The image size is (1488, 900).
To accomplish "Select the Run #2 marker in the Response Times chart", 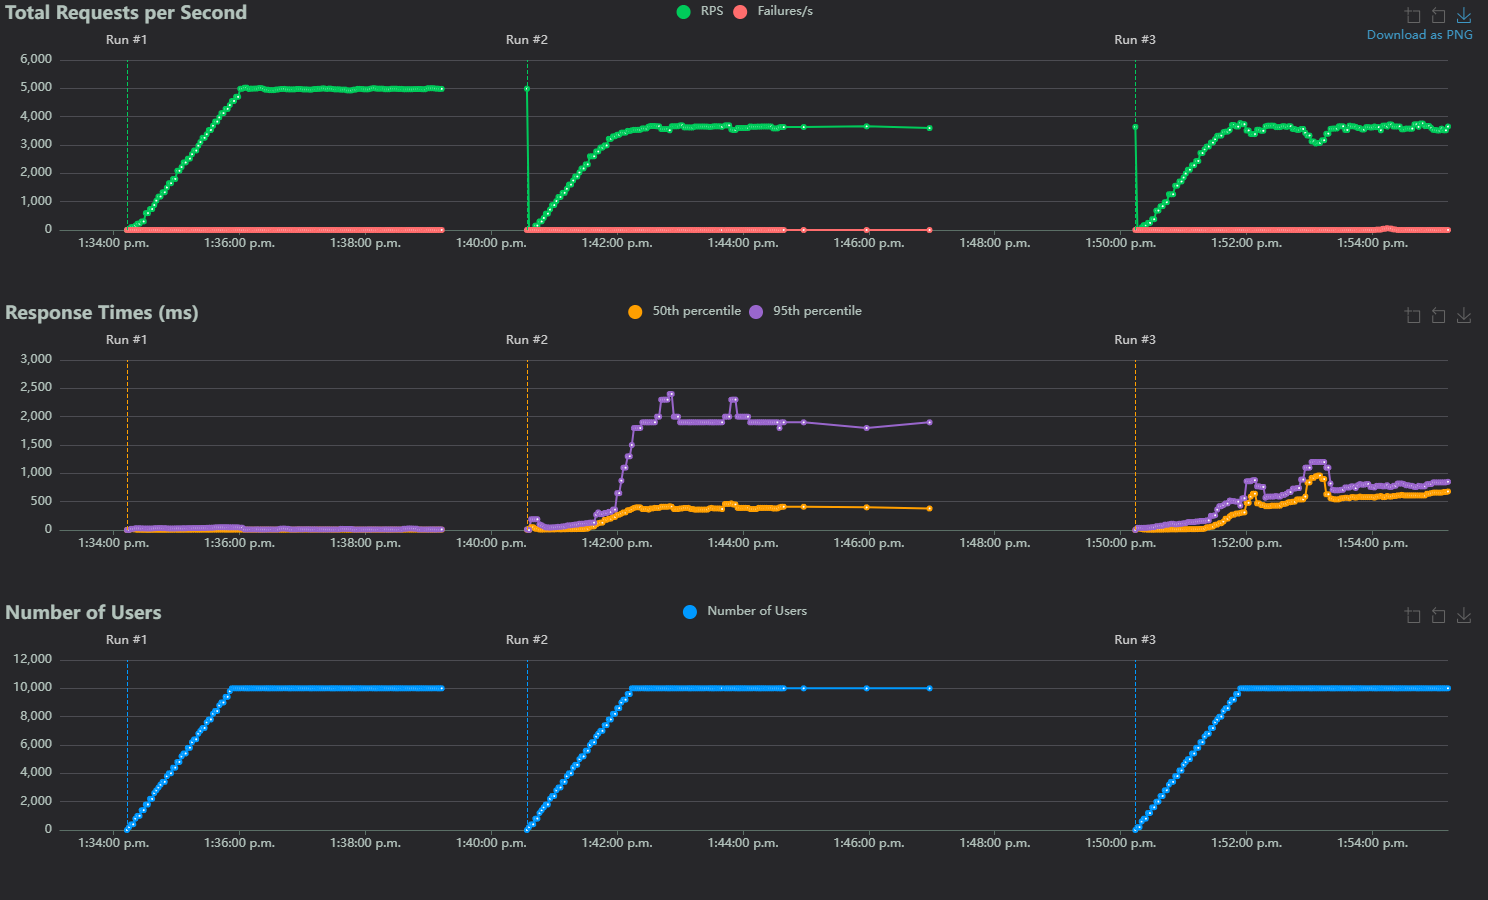I will click(527, 340).
